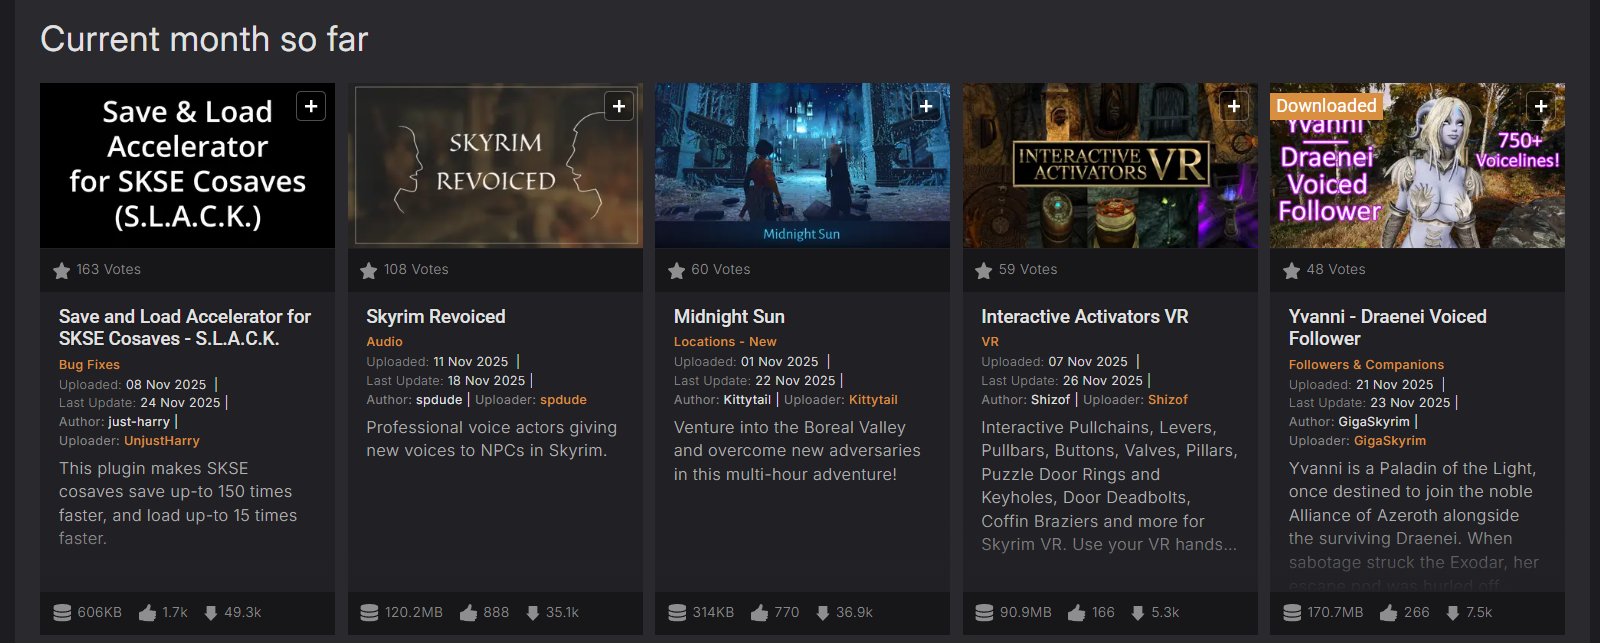This screenshot has width=1600, height=643.
Task: Click the thumbs-up icon next to 888
Action: pyautogui.click(x=468, y=613)
